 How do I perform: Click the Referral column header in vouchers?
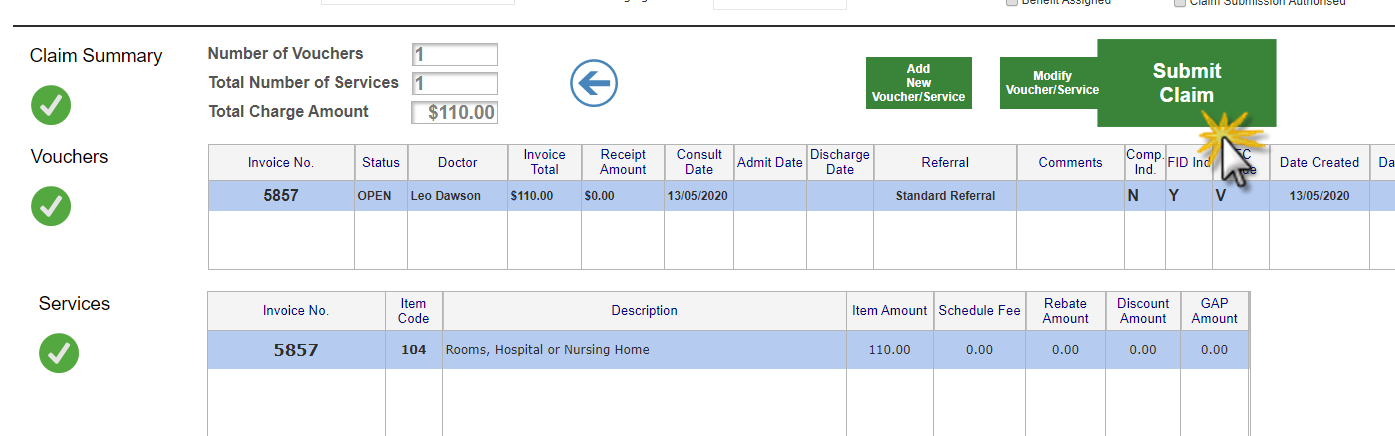click(x=945, y=162)
